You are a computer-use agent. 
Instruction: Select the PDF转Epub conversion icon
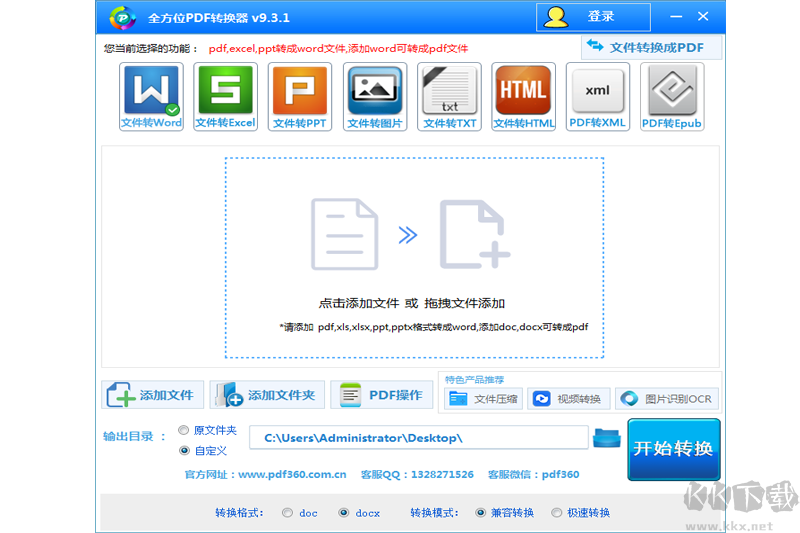pyautogui.click(x=672, y=97)
